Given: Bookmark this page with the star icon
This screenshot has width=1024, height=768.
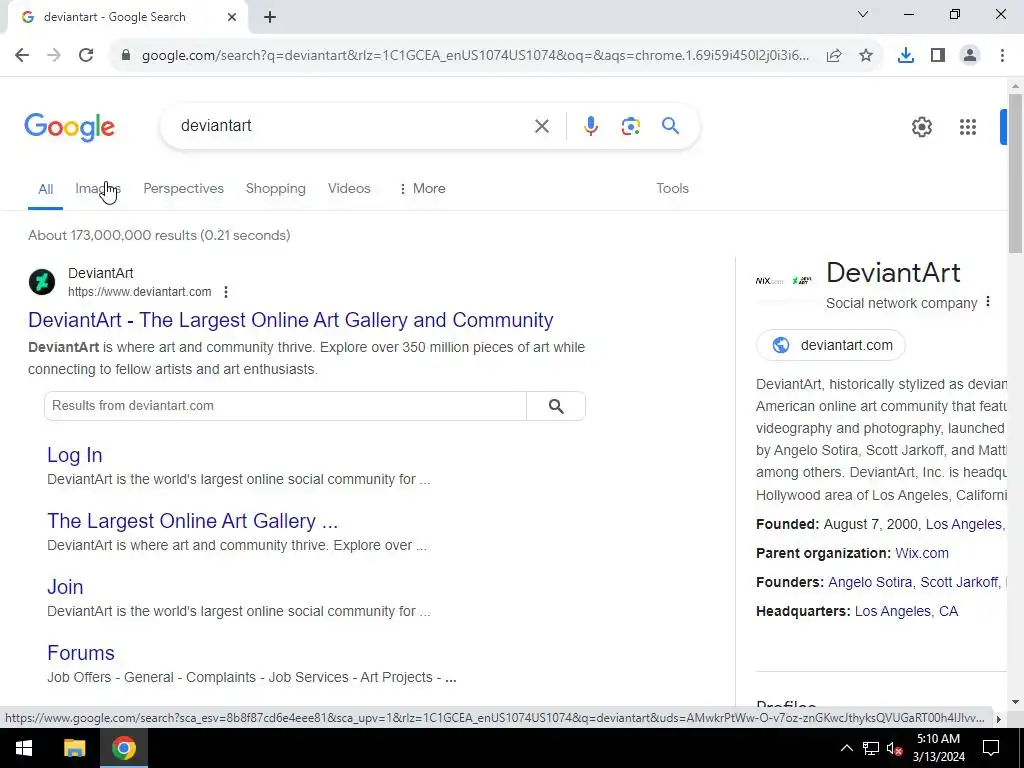Looking at the screenshot, I should point(866,56).
